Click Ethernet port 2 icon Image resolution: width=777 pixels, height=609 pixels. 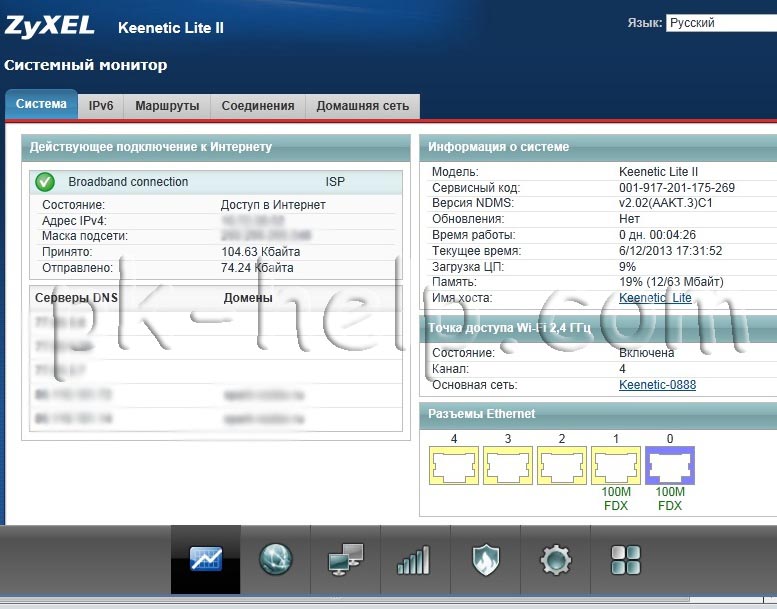(562, 465)
